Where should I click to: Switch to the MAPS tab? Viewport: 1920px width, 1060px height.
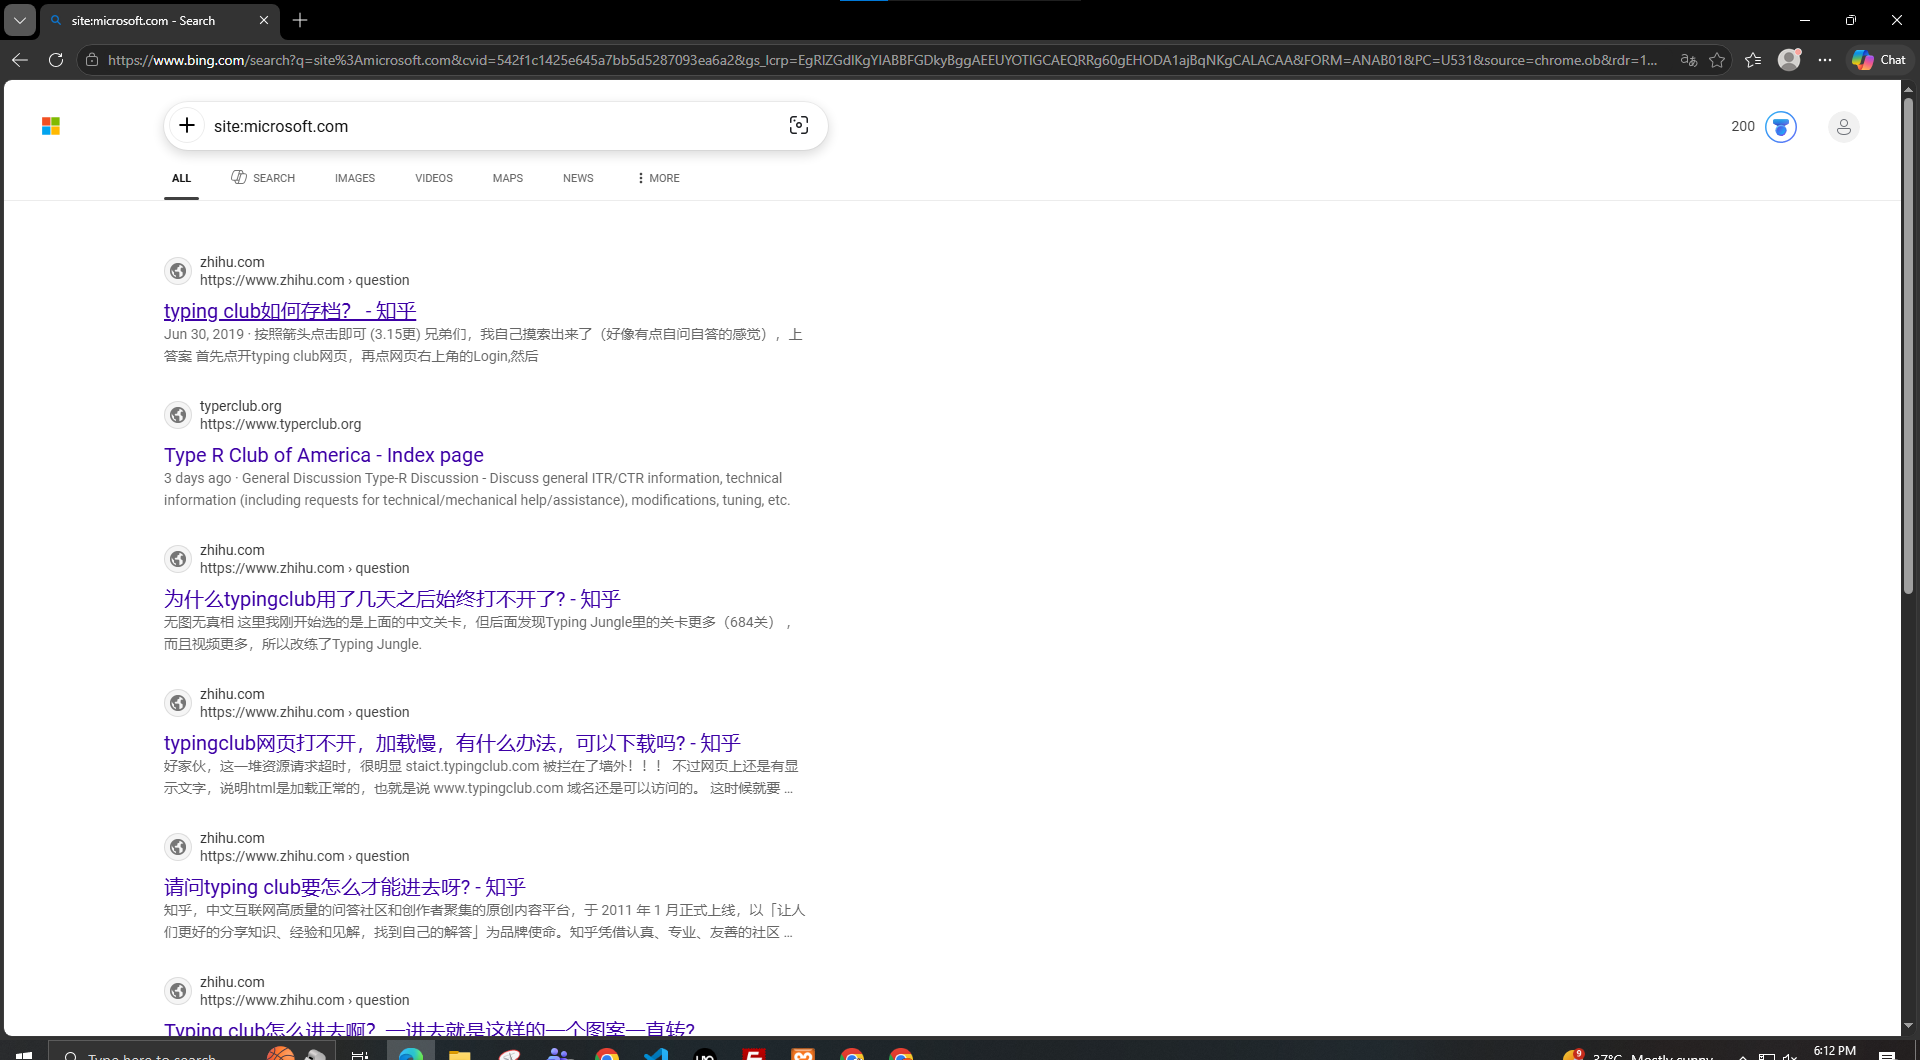pos(508,178)
